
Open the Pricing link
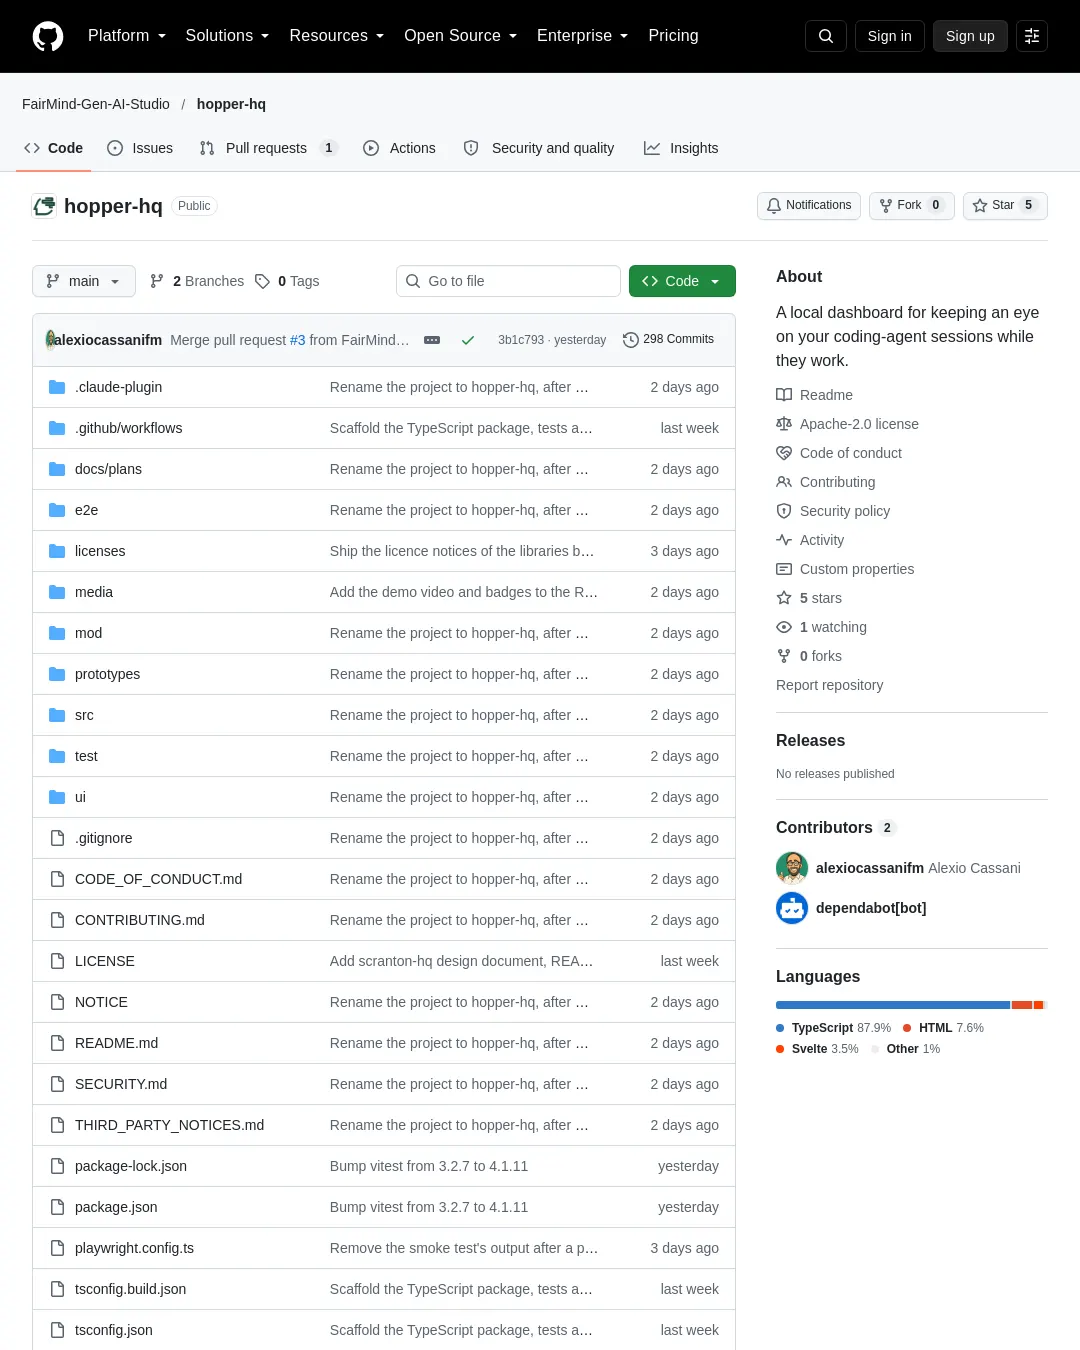click(673, 36)
